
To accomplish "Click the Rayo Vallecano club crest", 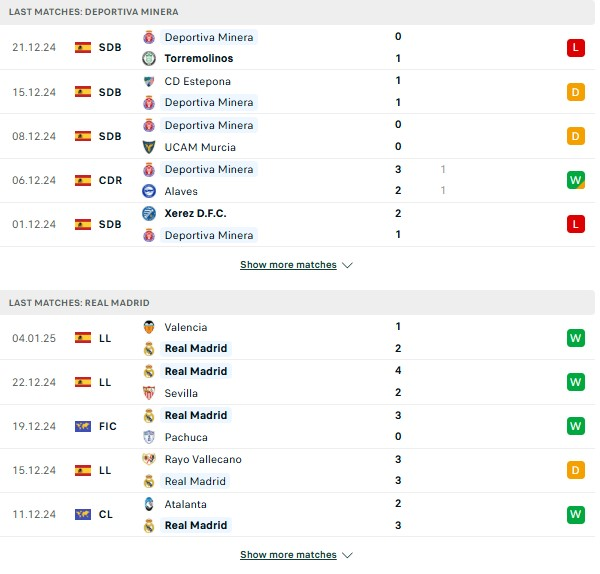I will (149, 459).
